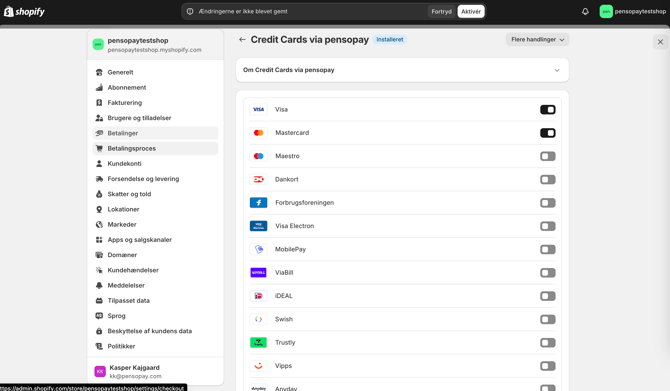Click the Dankort logo icon

pyautogui.click(x=259, y=179)
